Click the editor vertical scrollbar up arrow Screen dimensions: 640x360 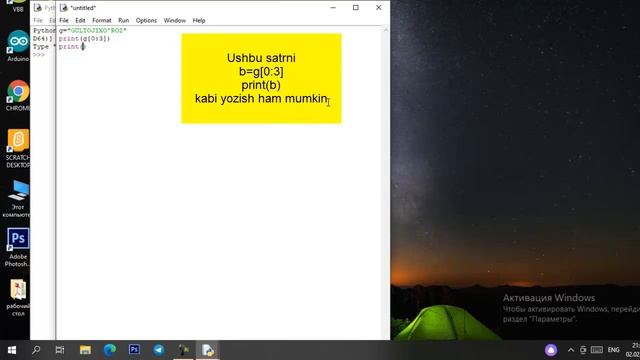coord(385,30)
